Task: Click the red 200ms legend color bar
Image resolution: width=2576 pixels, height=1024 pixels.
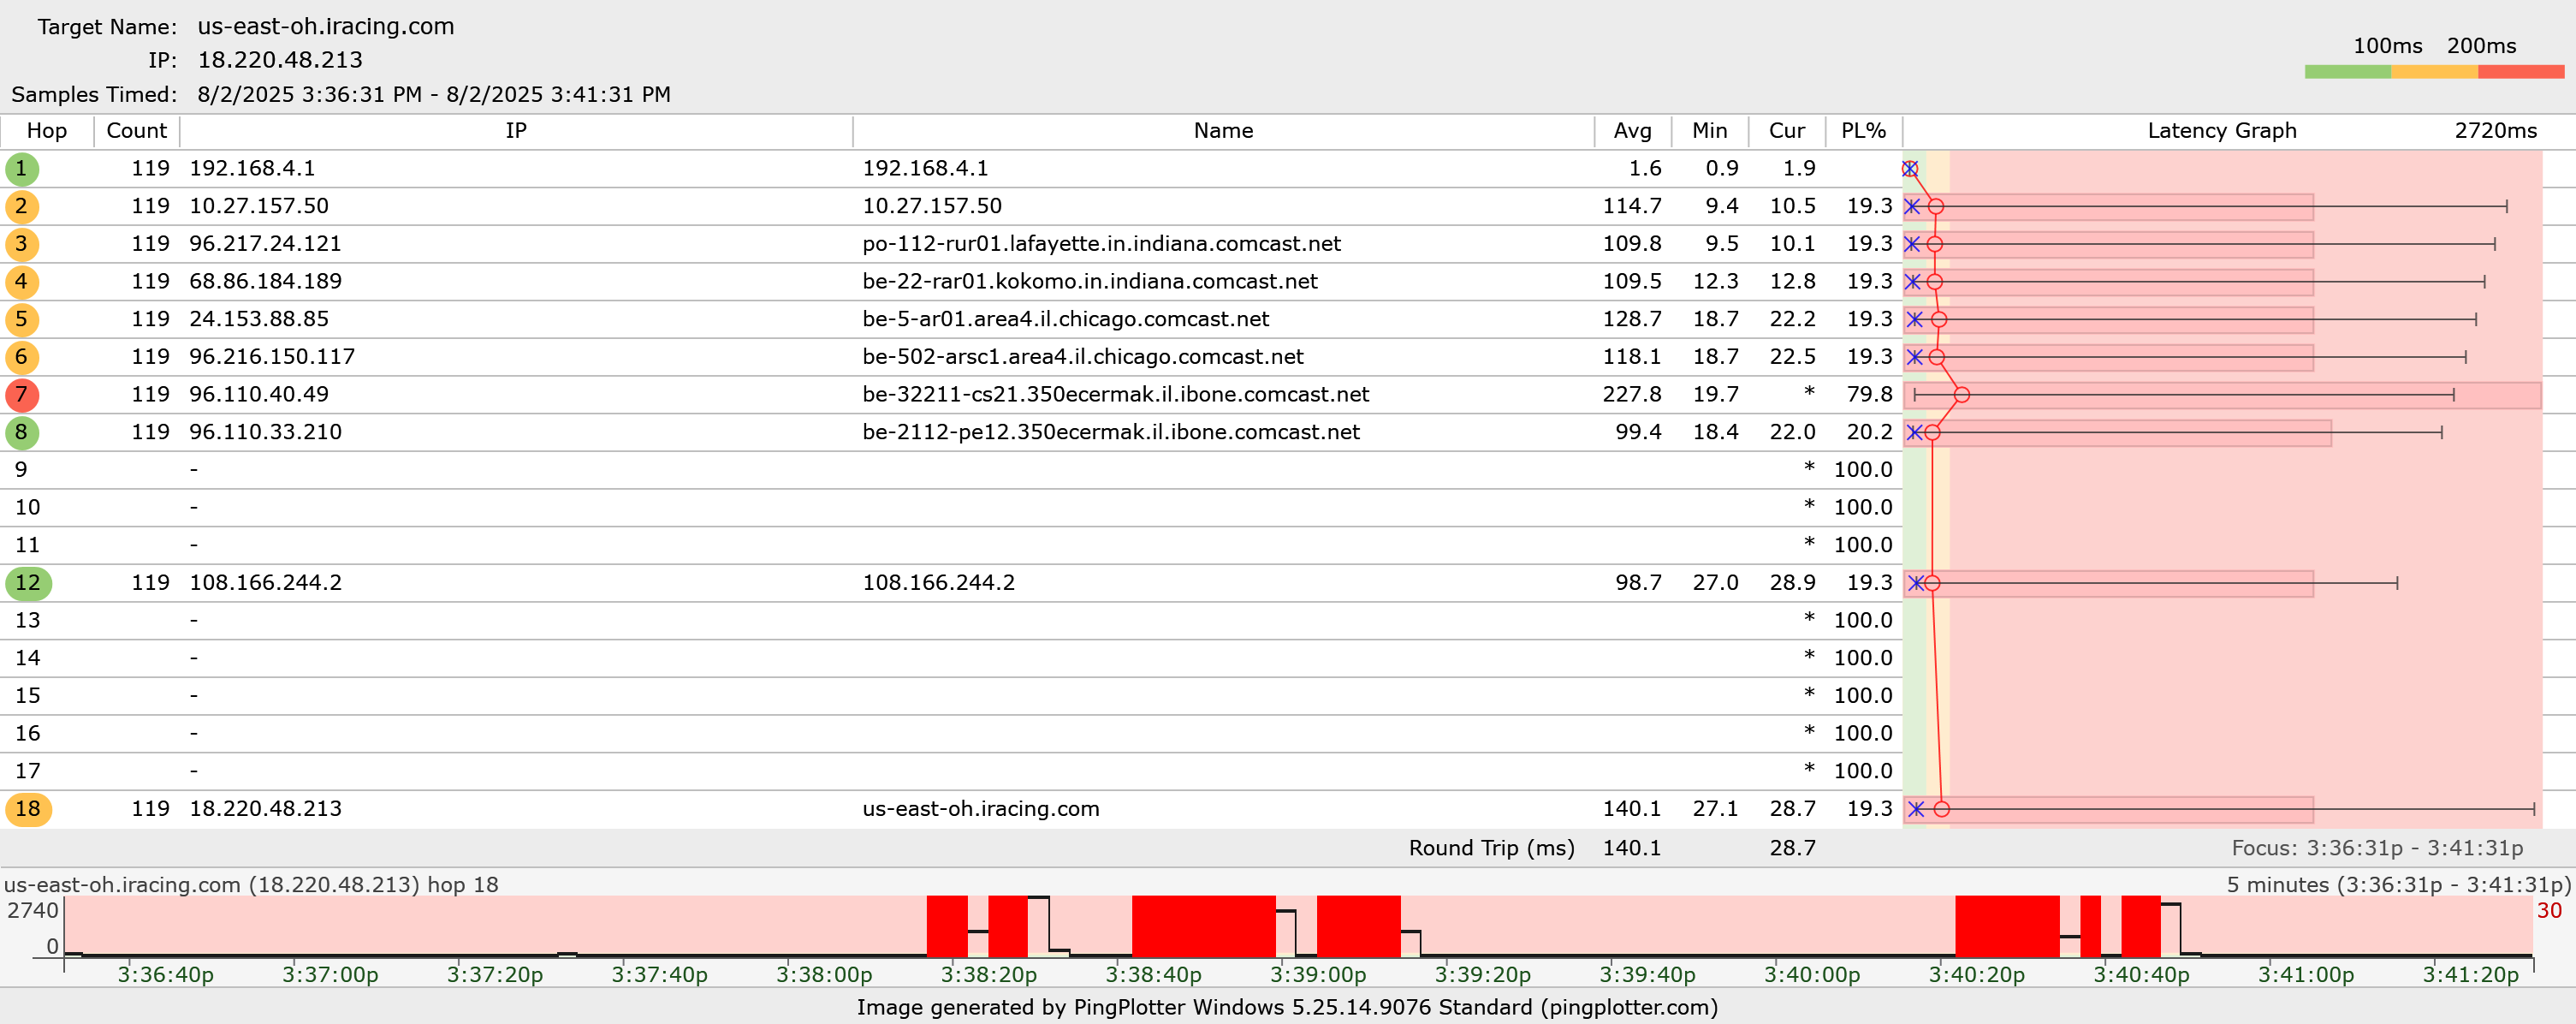Action: (x=2520, y=72)
